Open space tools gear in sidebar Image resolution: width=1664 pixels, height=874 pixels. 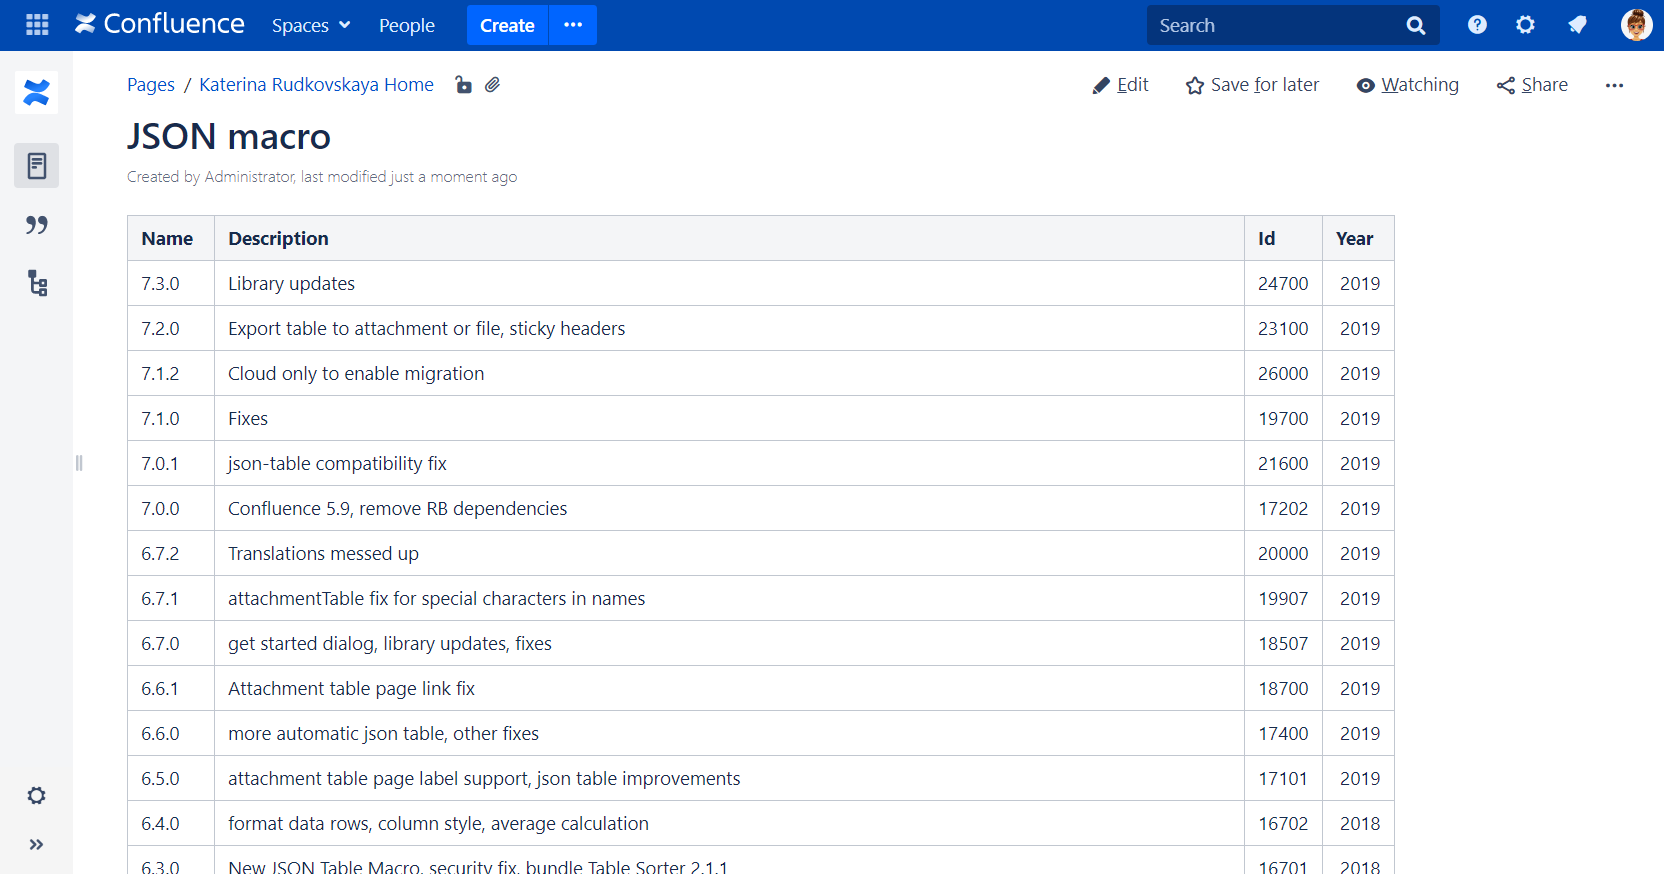37,796
